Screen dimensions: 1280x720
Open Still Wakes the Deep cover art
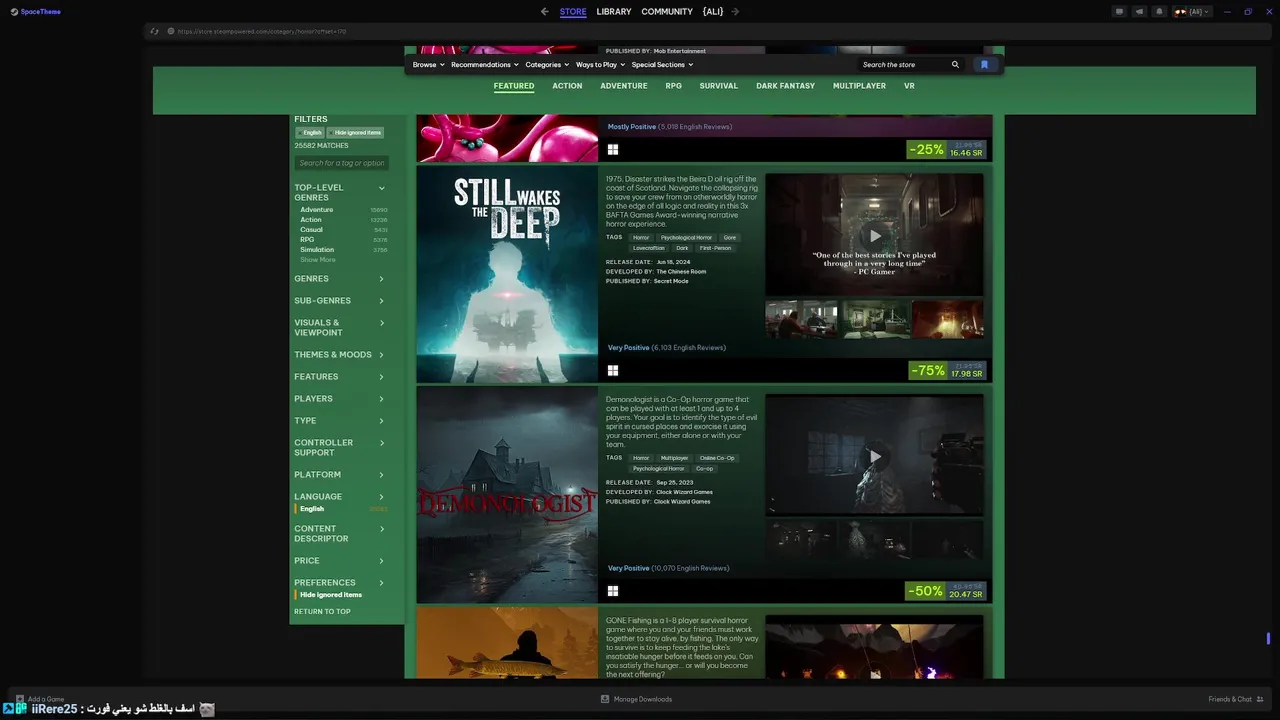click(507, 274)
